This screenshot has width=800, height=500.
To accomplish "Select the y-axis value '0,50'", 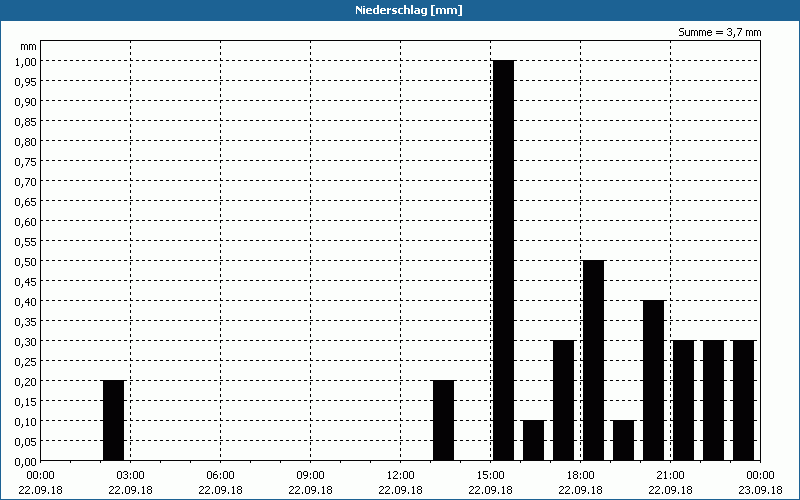I will pyautogui.click(x=26, y=261).
